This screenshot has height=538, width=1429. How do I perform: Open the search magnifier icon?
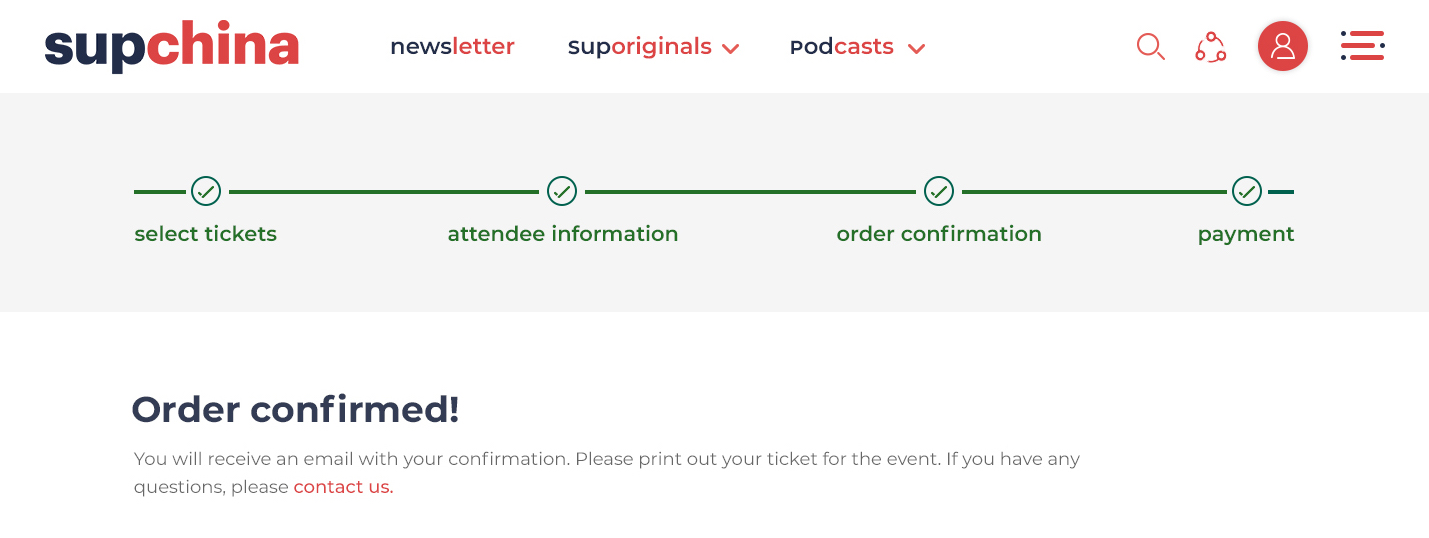[x=1151, y=47]
